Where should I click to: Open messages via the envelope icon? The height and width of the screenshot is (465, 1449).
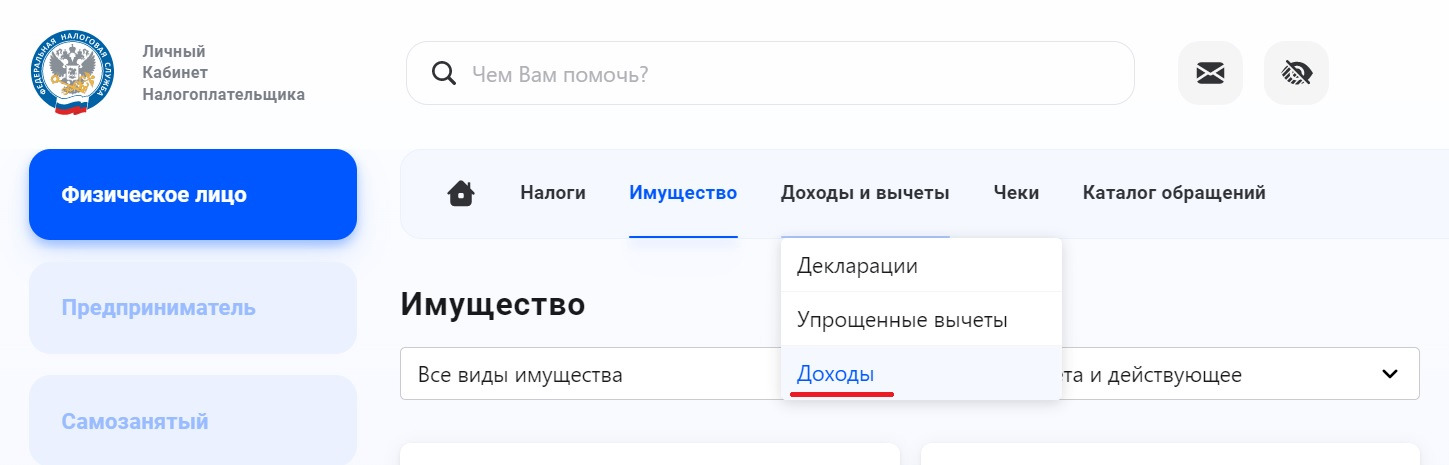coord(1210,73)
